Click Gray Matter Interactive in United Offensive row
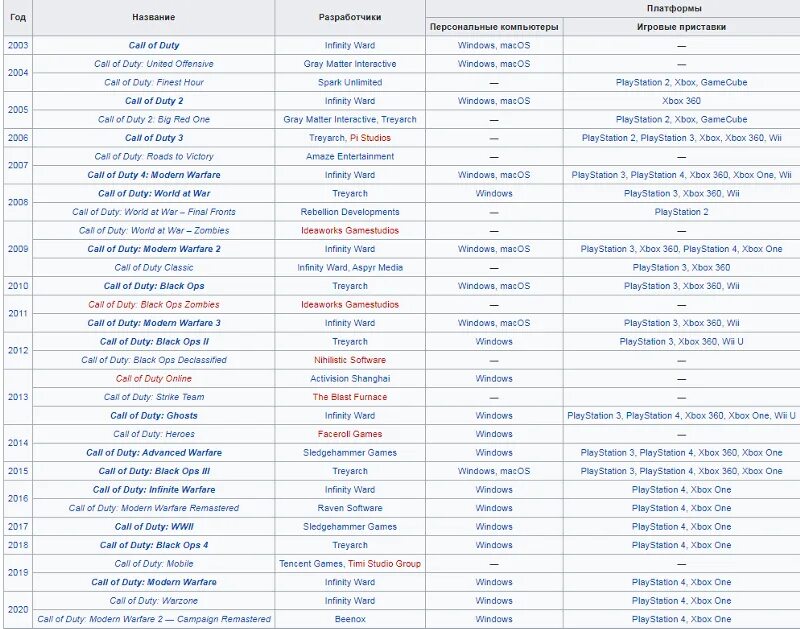800x629 pixels. (349, 64)
